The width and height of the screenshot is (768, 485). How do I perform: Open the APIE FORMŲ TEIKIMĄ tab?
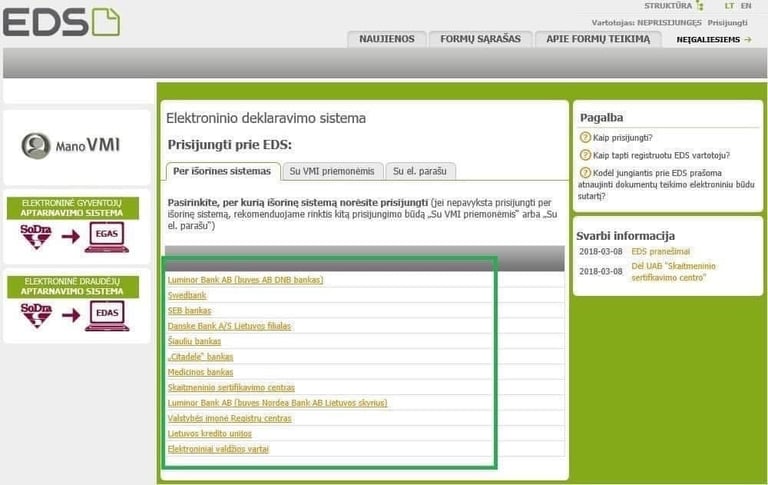[x=598, y=39]
